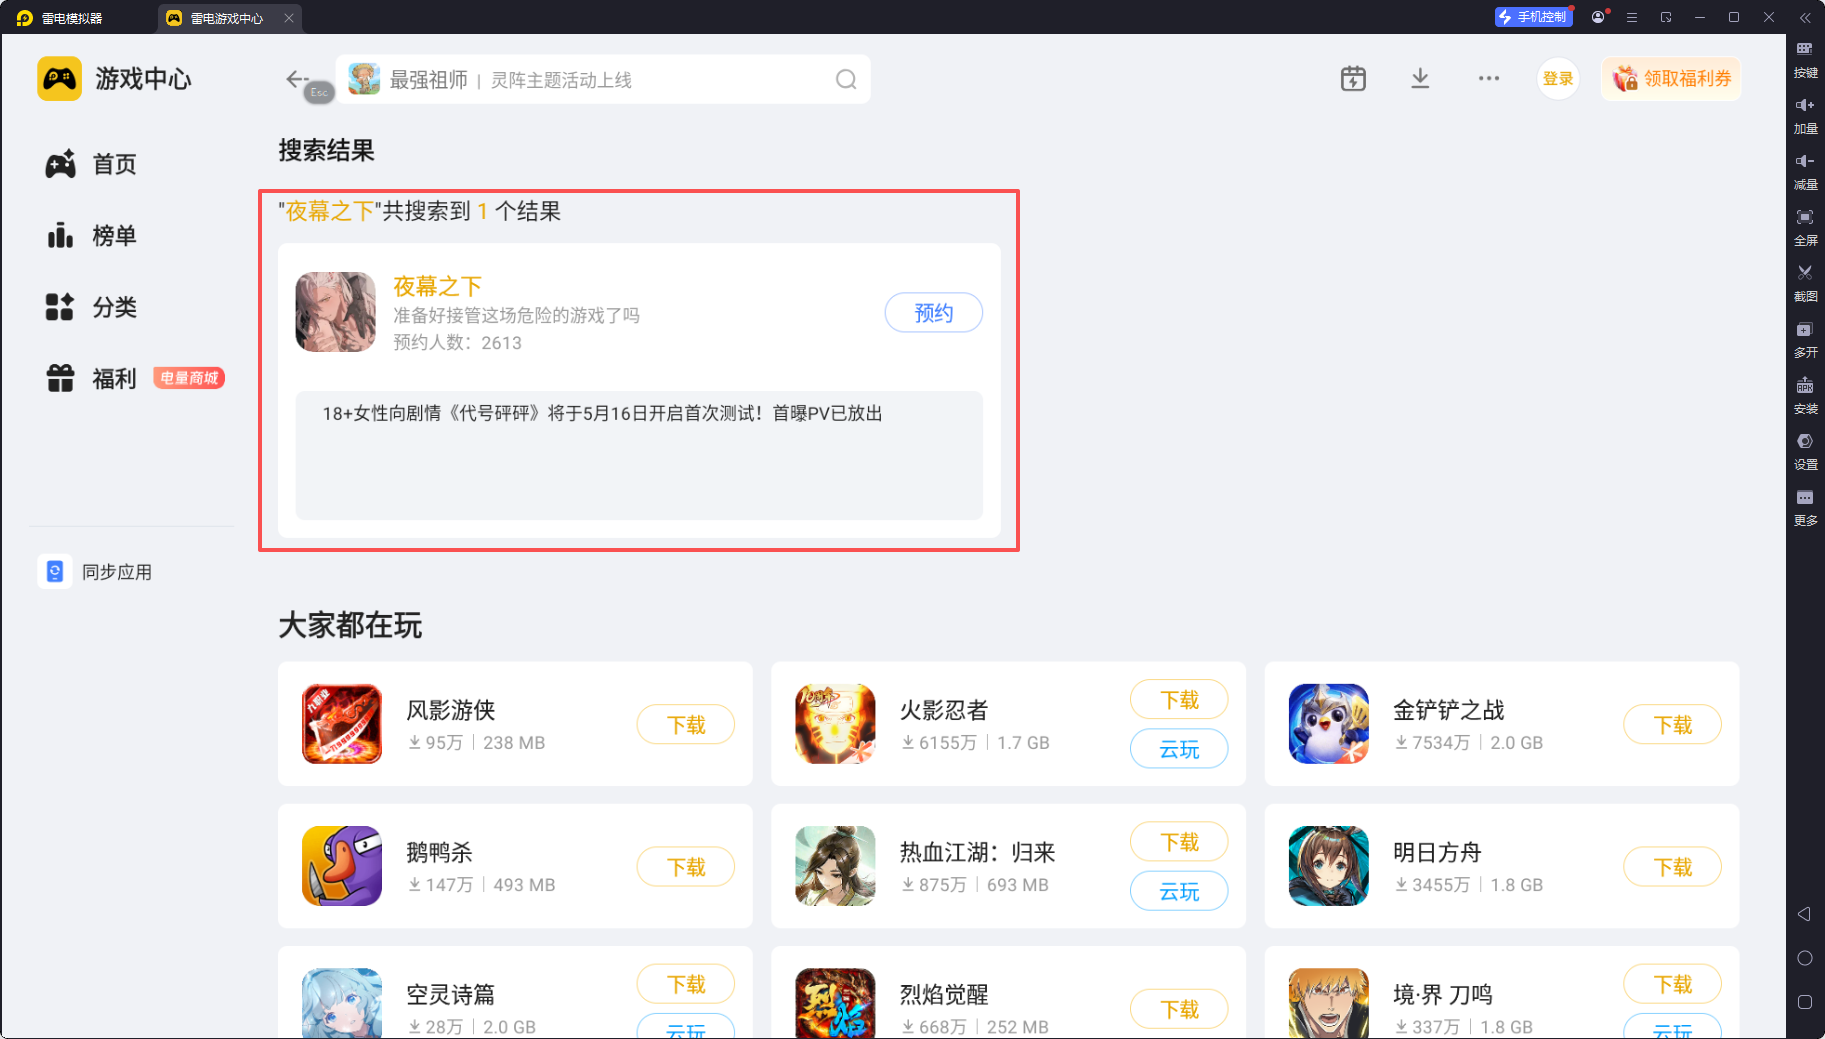Click the search box with 最强祖师
The image size is (1825, 1039).
603,79
